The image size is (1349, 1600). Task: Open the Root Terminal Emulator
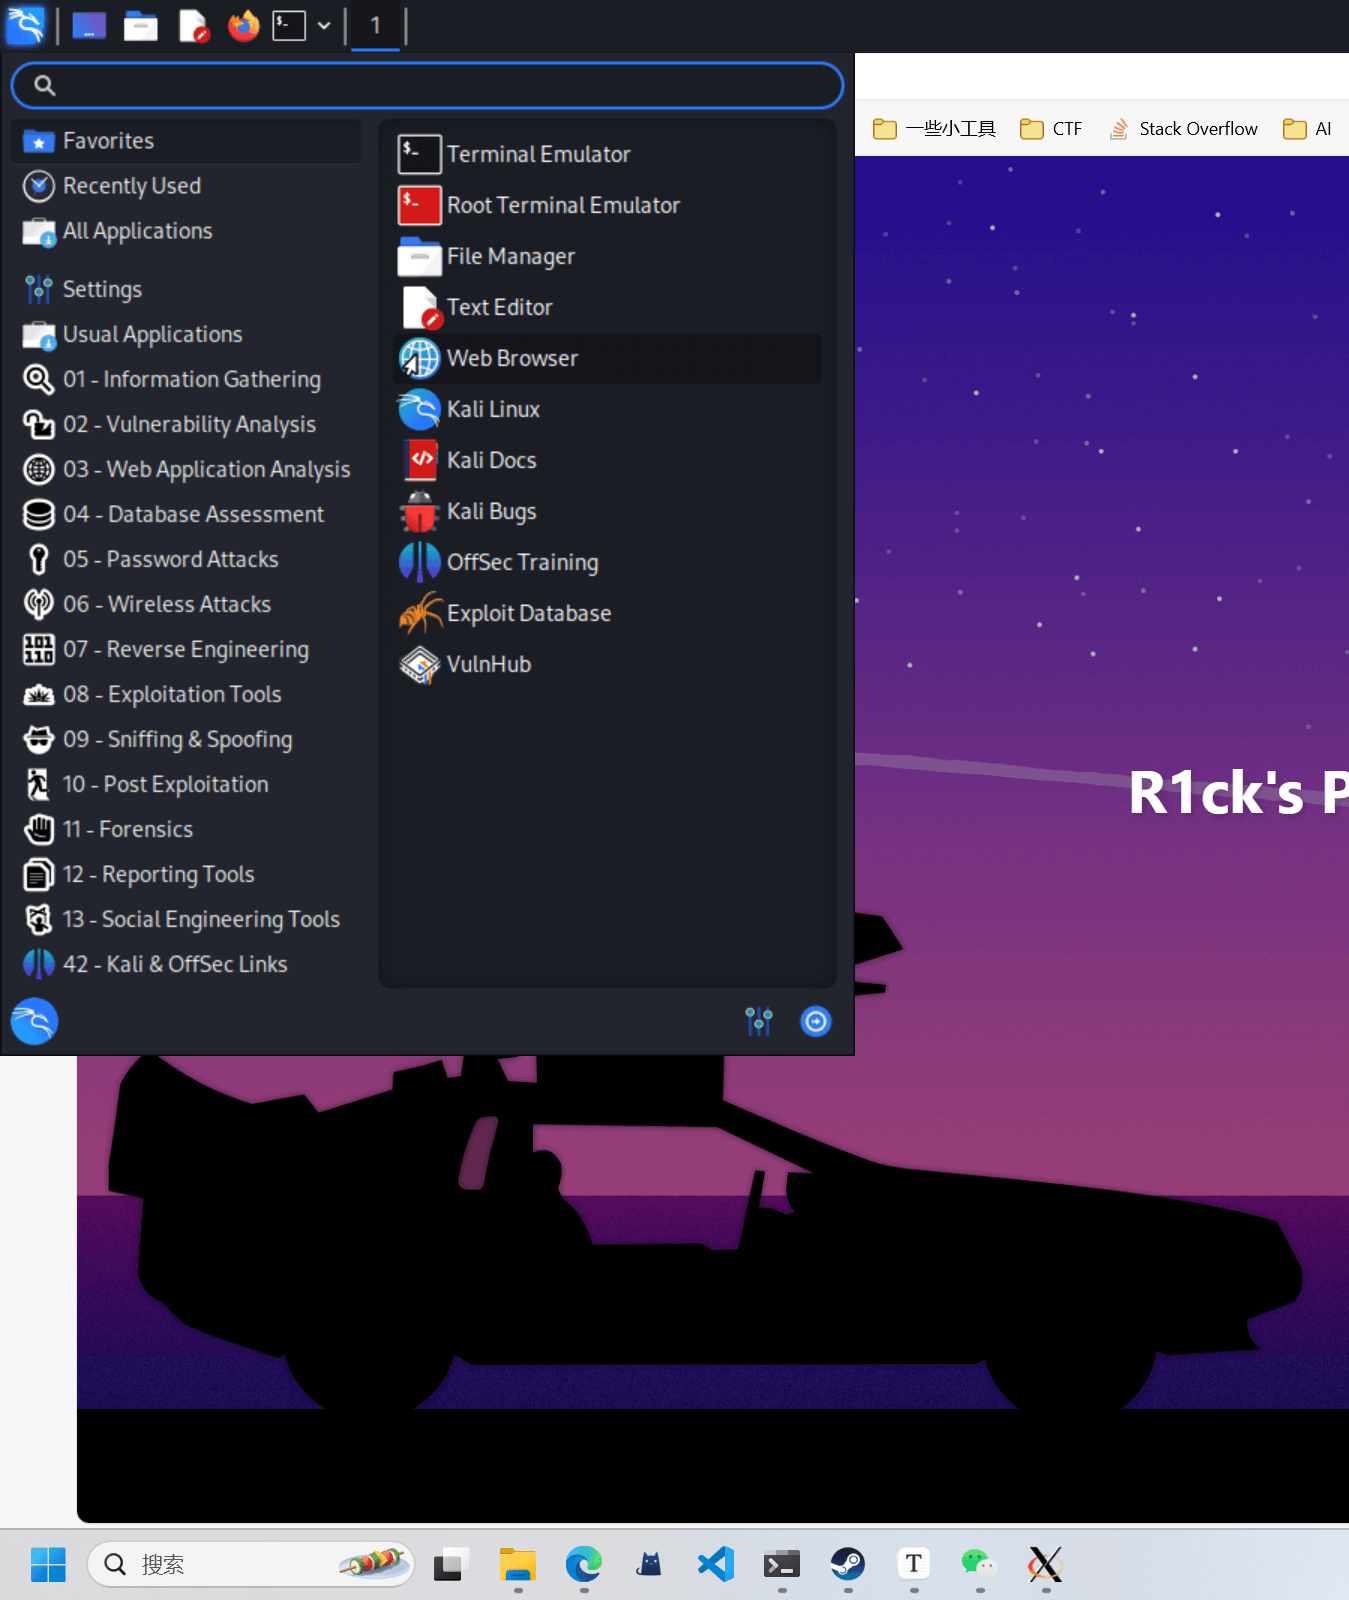(563, 205)
